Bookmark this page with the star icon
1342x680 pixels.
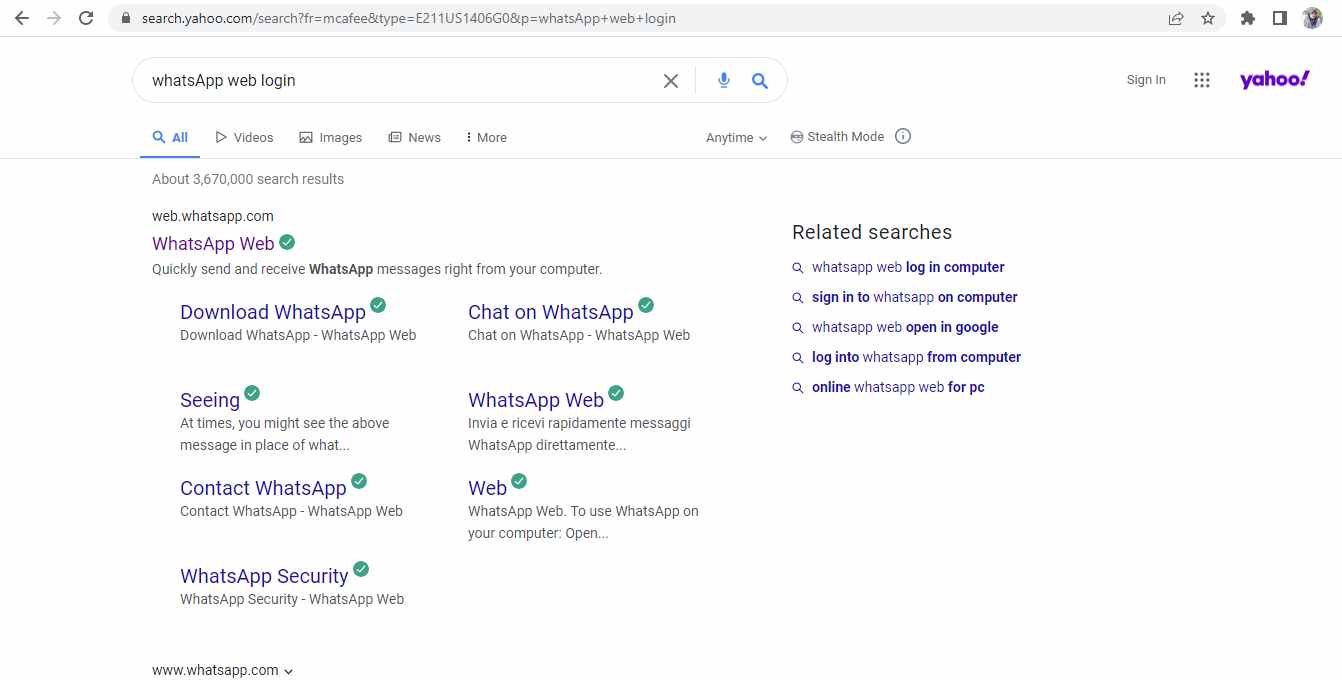pos(1208,18)
